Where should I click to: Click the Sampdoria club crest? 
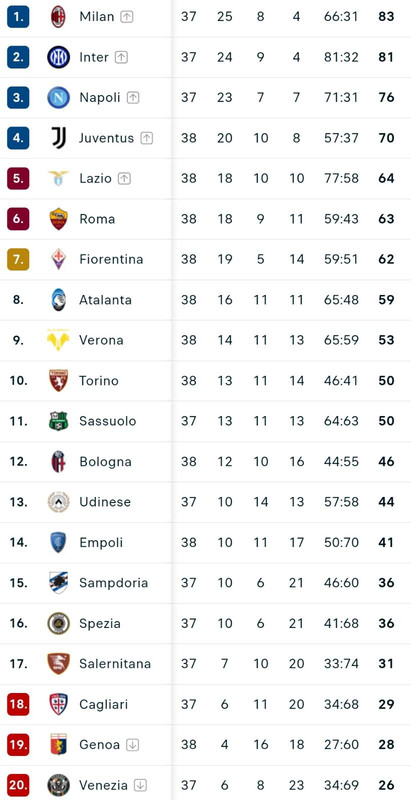click(x=58, y=583)
